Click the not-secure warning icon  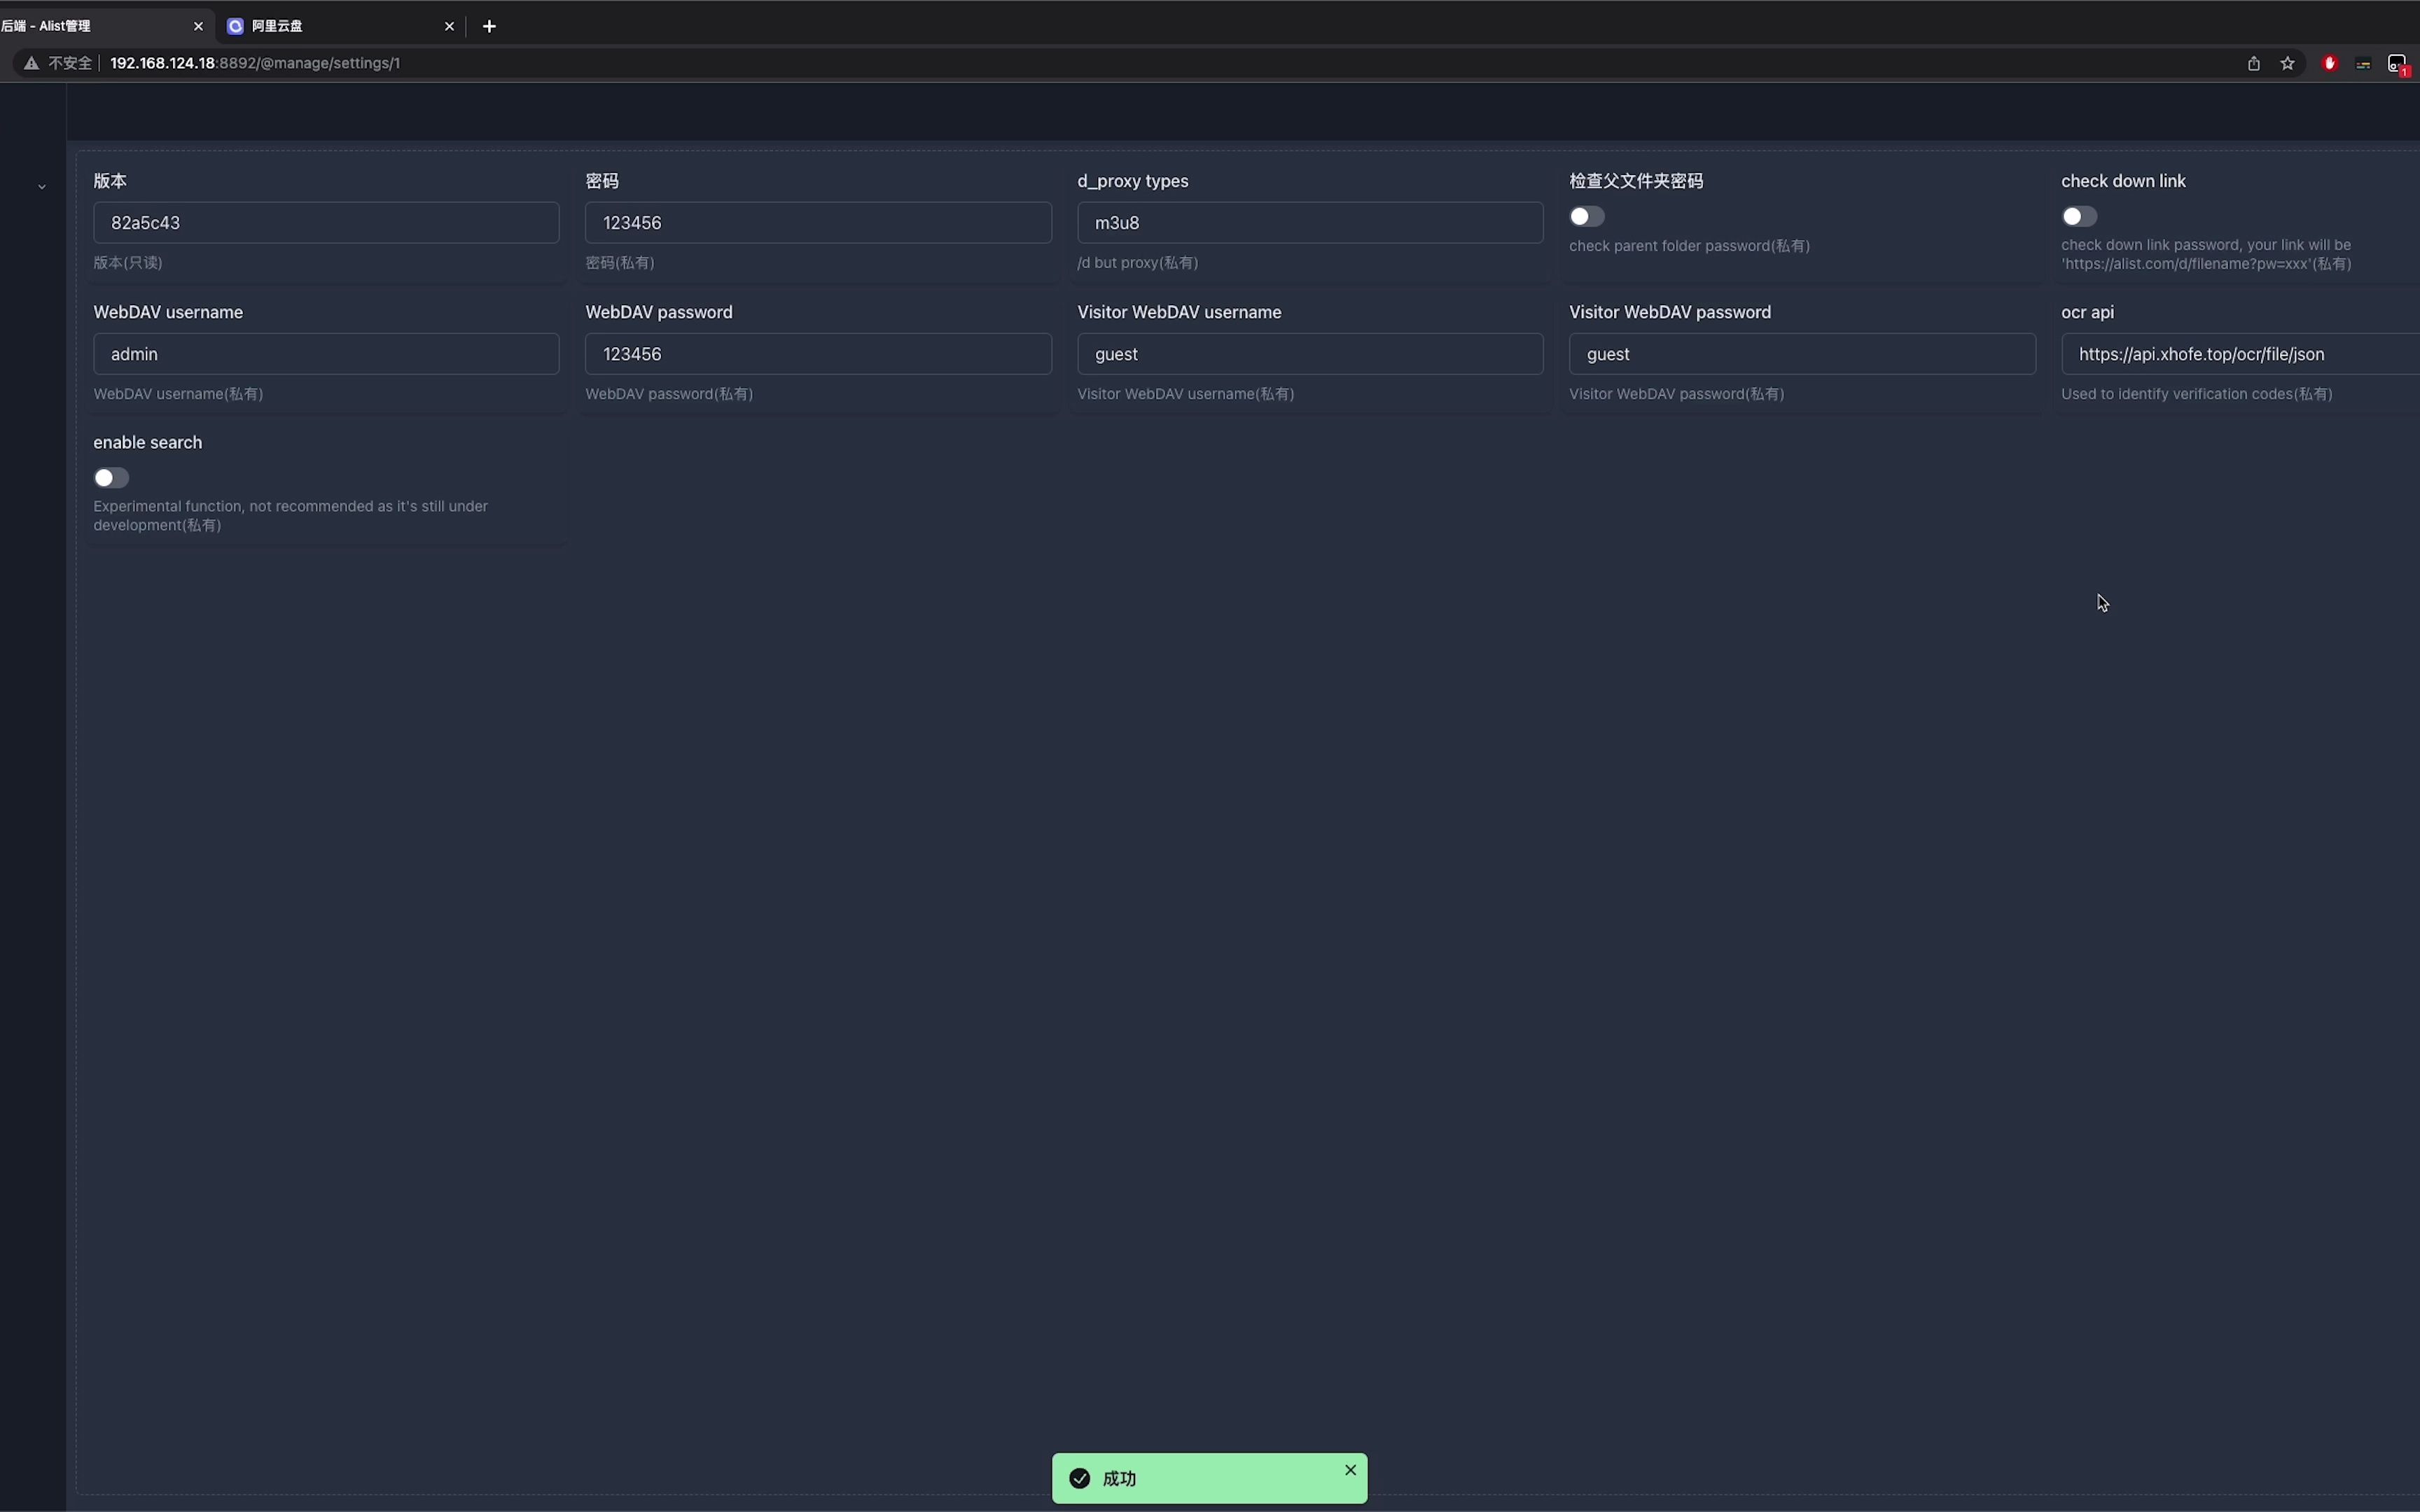click(32, 63)
